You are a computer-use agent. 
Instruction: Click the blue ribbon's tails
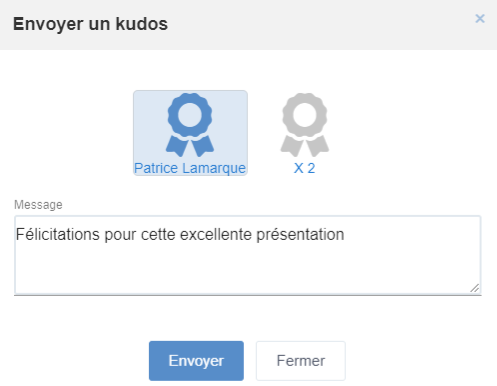click(x=190, y=146)
